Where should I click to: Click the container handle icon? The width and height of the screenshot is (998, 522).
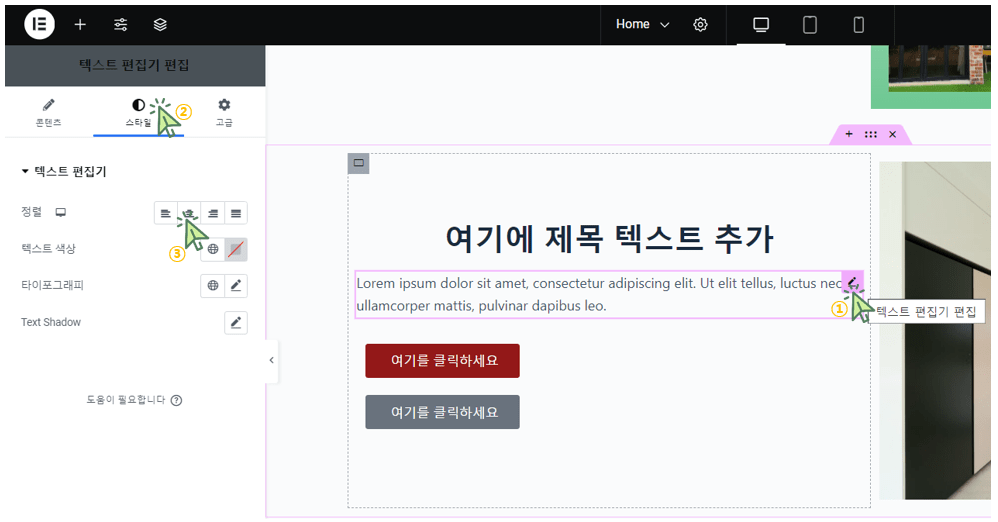coord(358,163)
